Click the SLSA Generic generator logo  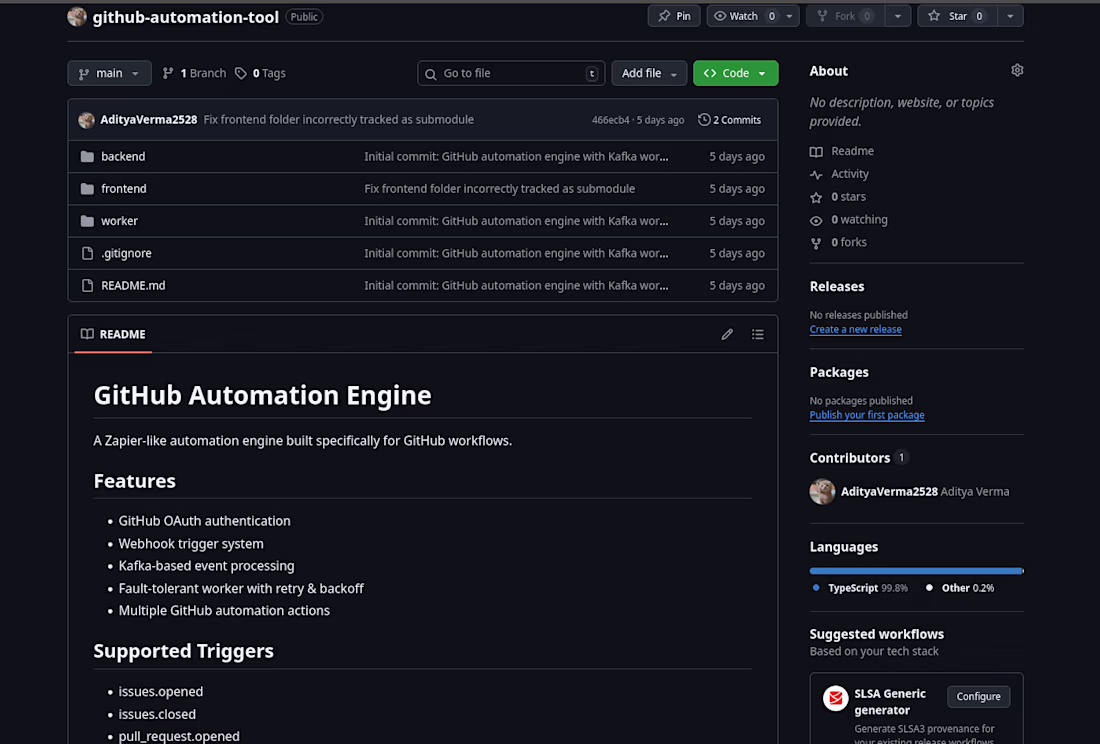coord(835,698)
